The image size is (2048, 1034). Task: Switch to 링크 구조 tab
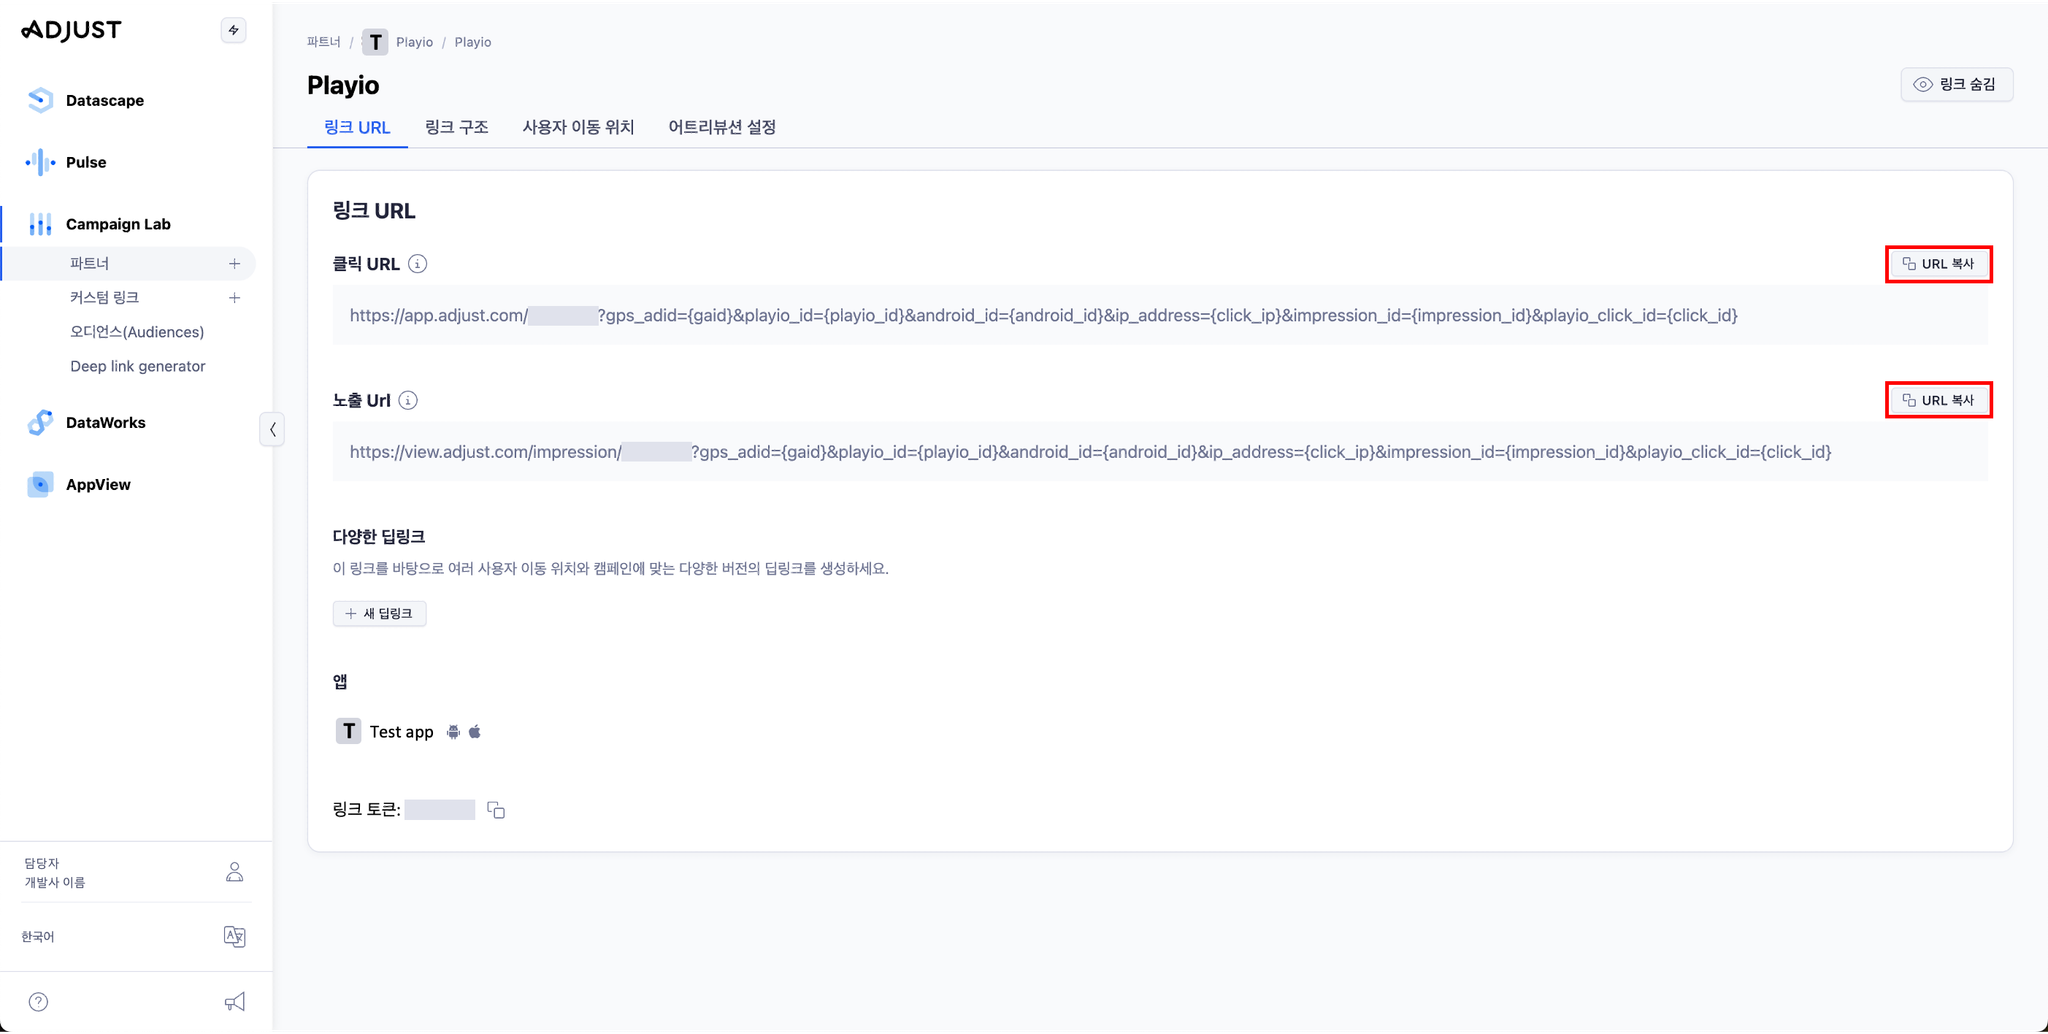tap(456, 127)
